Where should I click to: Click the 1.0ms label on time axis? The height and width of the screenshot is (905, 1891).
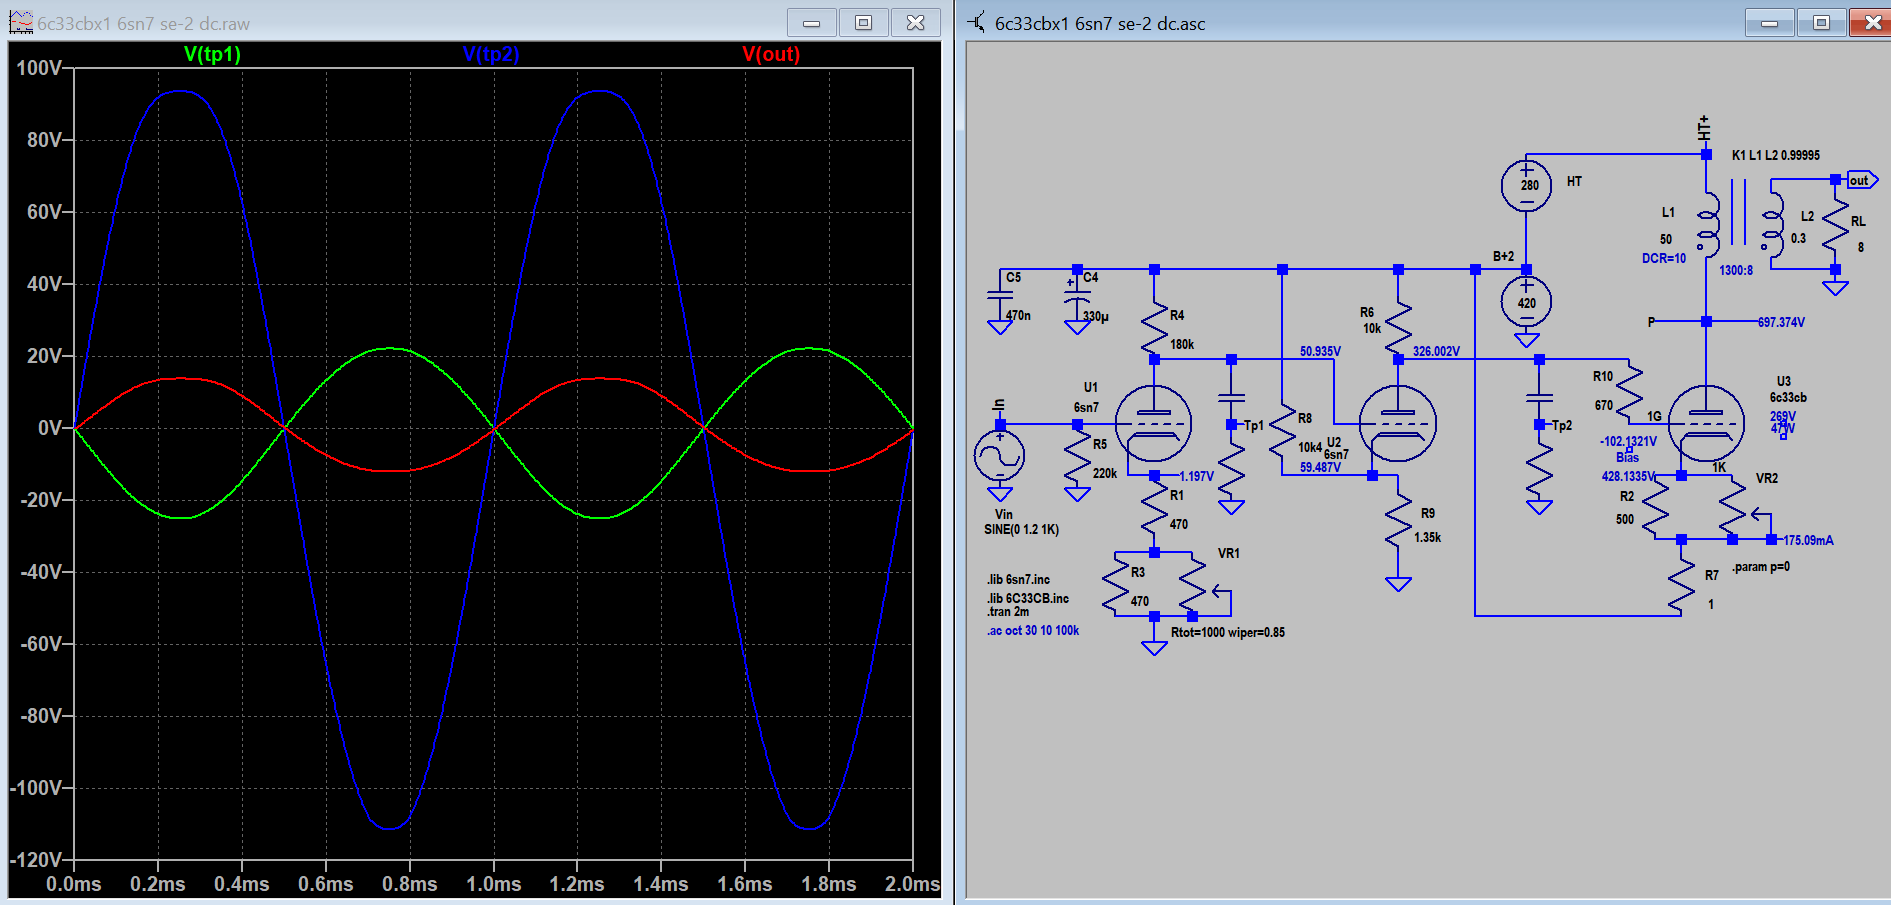(494, 884)
